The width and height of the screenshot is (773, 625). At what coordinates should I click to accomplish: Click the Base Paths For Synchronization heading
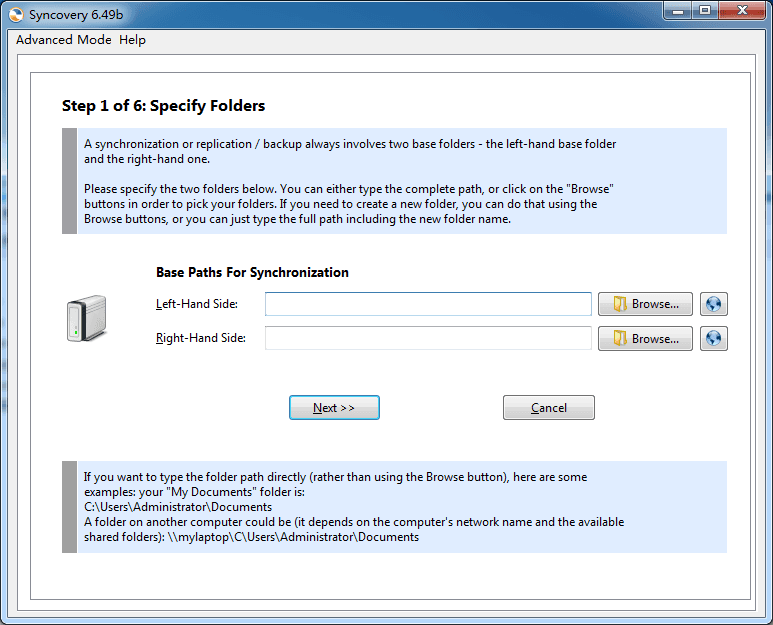(252, 272)
